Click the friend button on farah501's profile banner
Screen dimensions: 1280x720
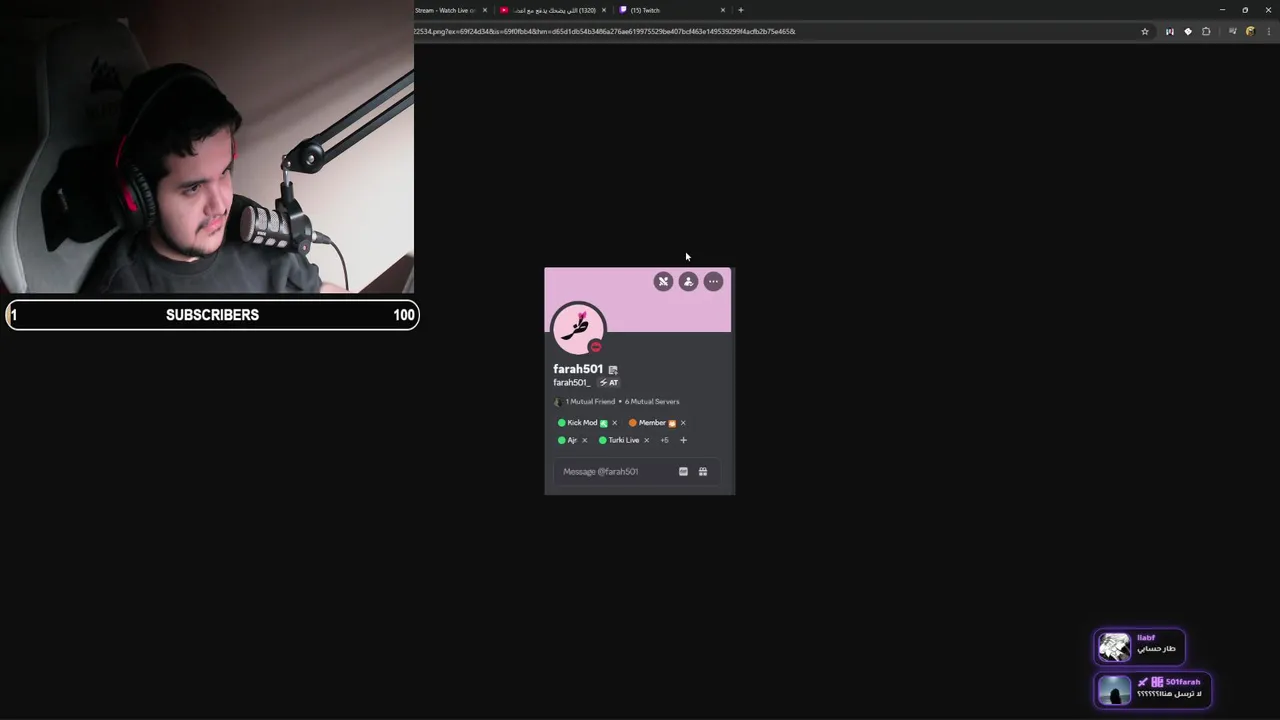pos(688,282)
